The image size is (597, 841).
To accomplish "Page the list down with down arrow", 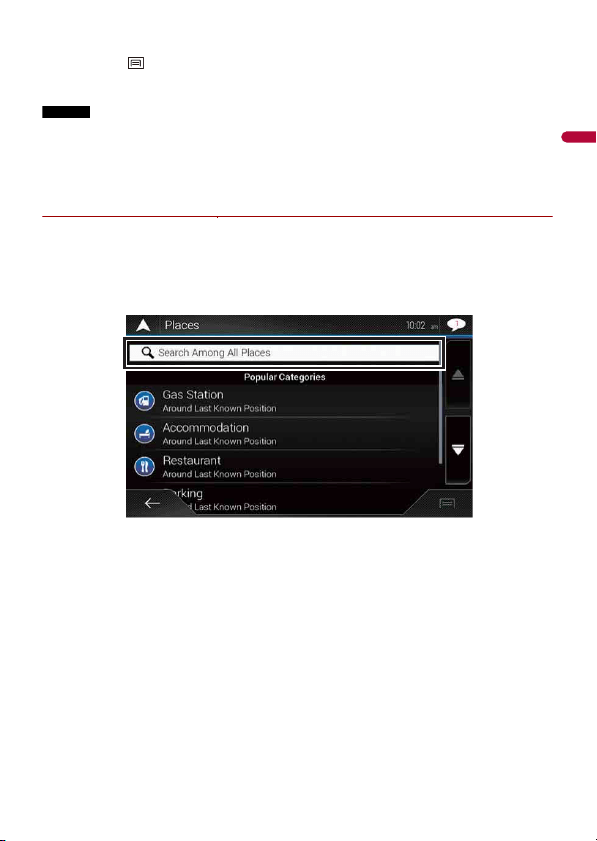I will coord(458,449).
